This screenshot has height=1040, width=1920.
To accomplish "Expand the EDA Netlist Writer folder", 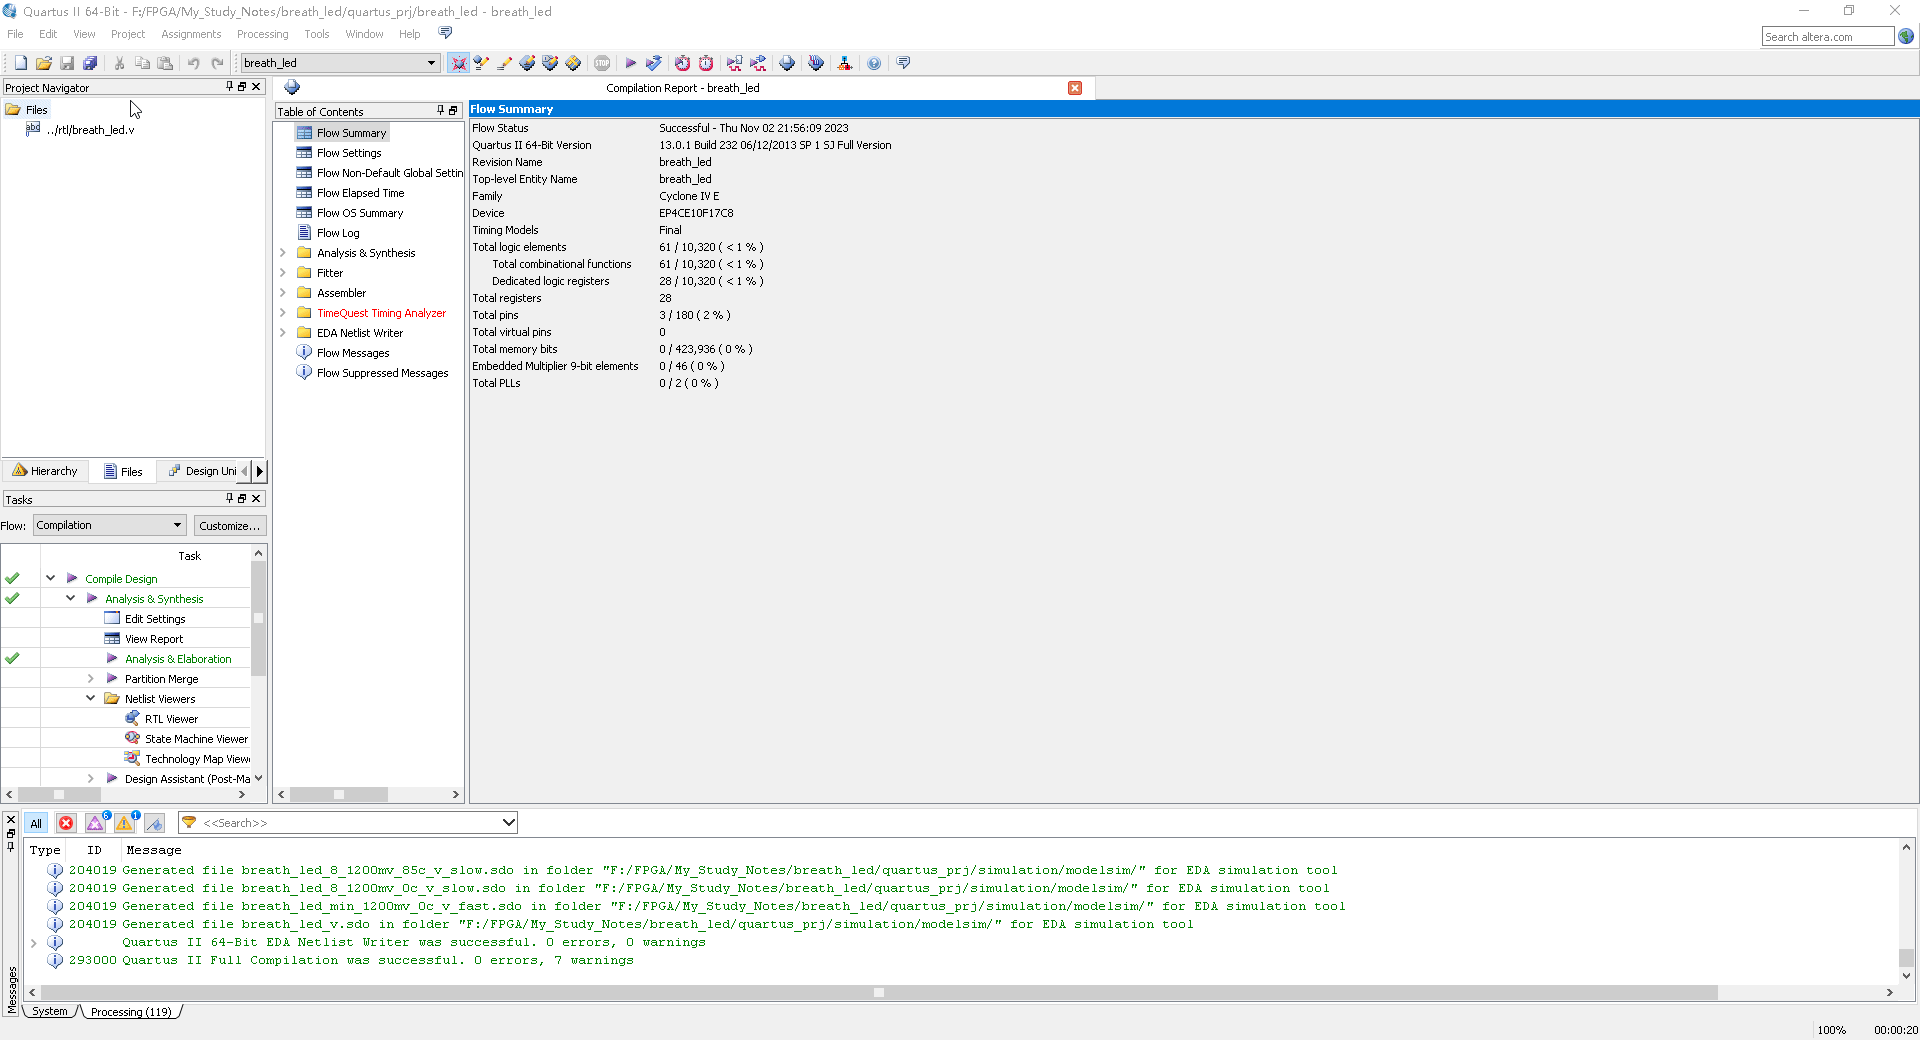I will click(283, 333).
